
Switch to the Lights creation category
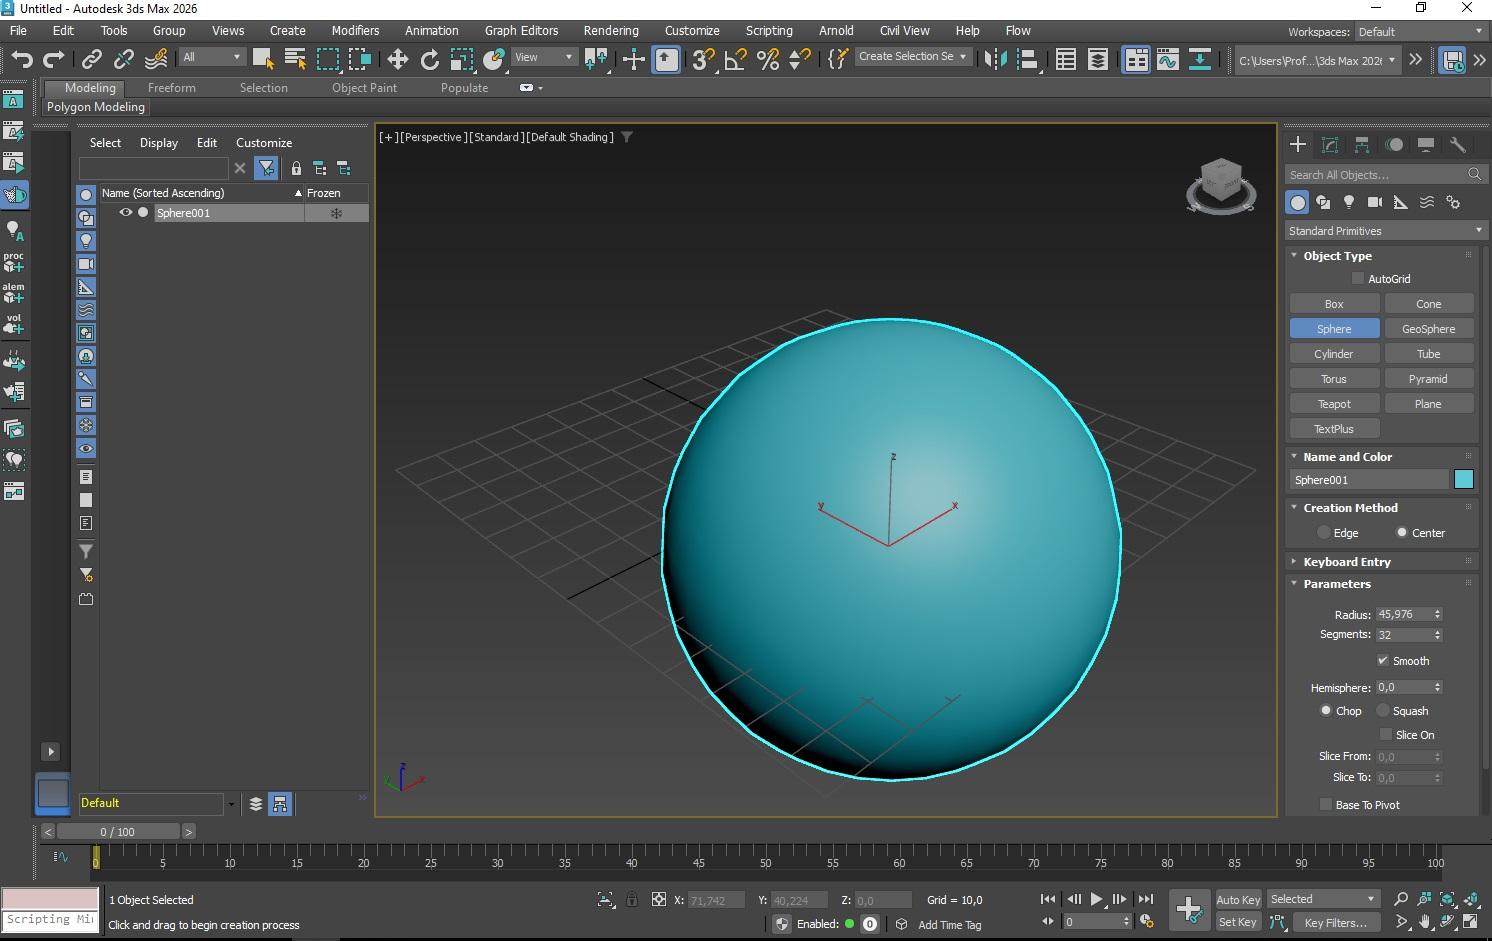[x=1349, y=202]
